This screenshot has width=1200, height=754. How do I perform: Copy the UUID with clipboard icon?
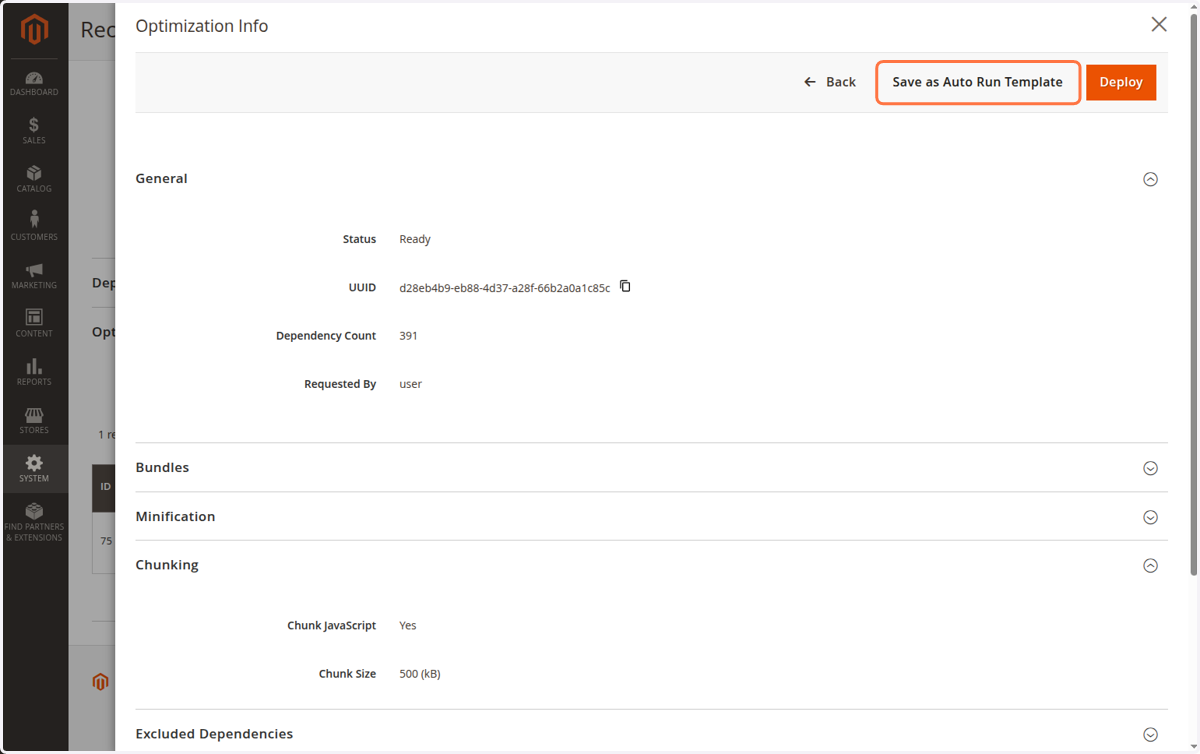click(x=625, y=287)
